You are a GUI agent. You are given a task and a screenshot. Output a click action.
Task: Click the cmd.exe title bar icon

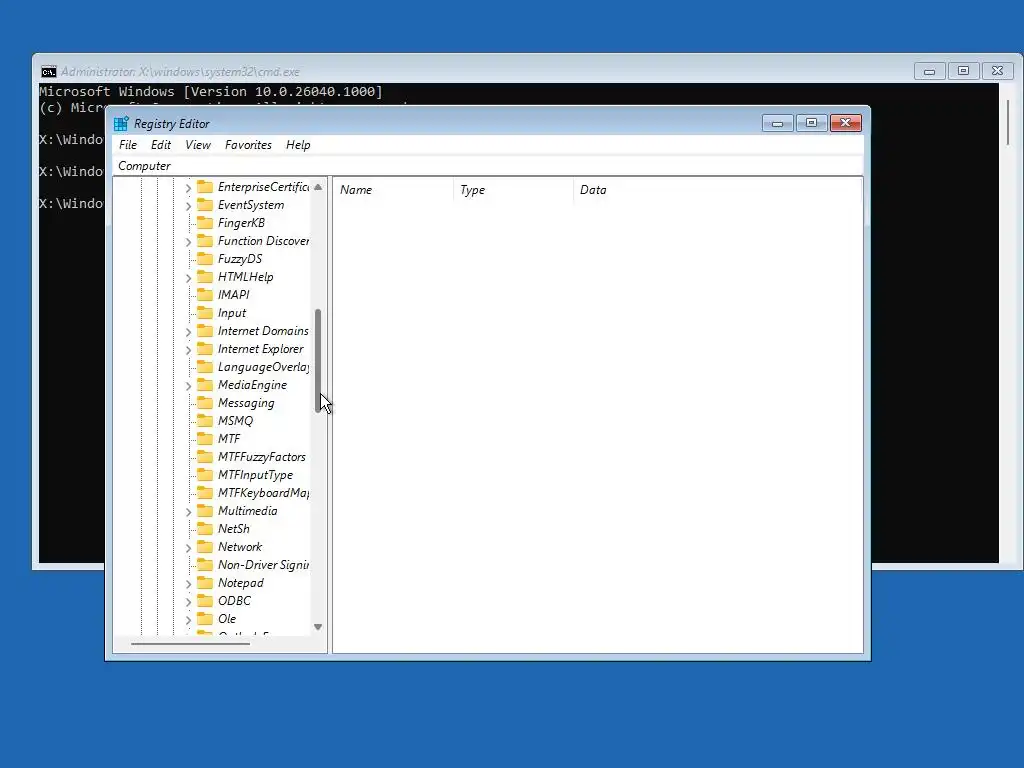point(49,72)
